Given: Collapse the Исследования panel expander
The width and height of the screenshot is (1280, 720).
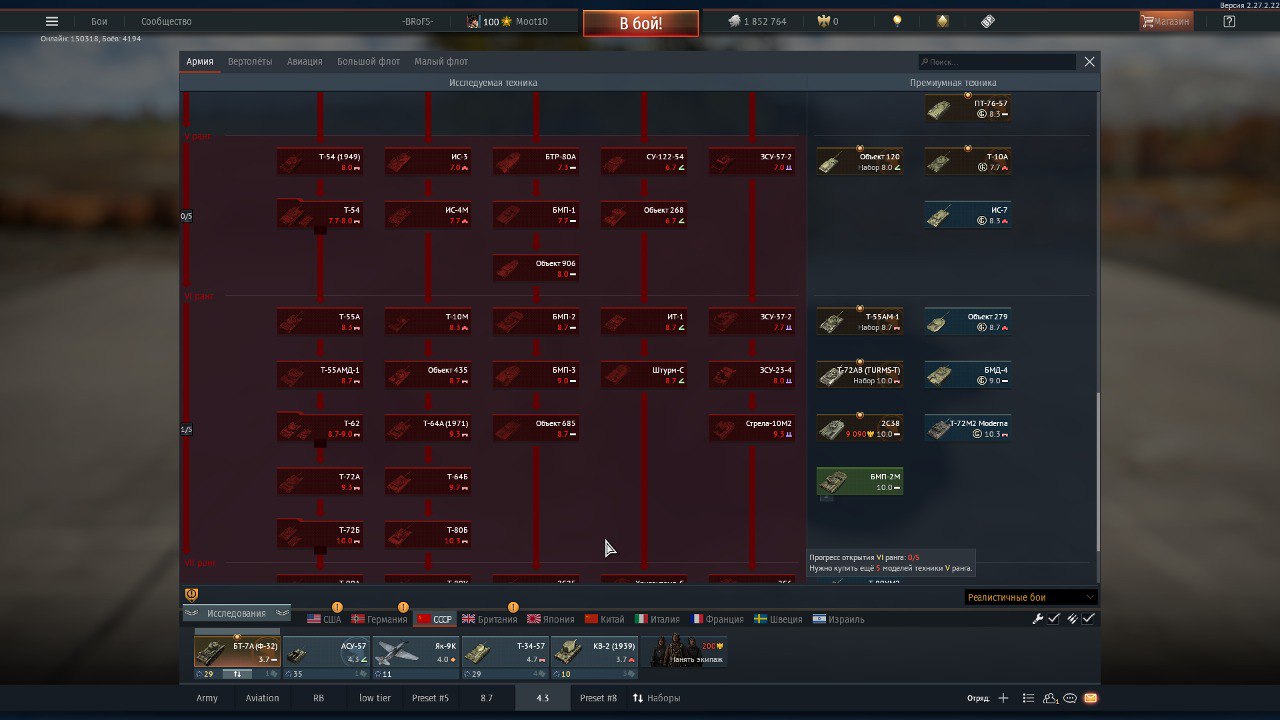Looking at the screenshot, I should click(x=237, y=613).
